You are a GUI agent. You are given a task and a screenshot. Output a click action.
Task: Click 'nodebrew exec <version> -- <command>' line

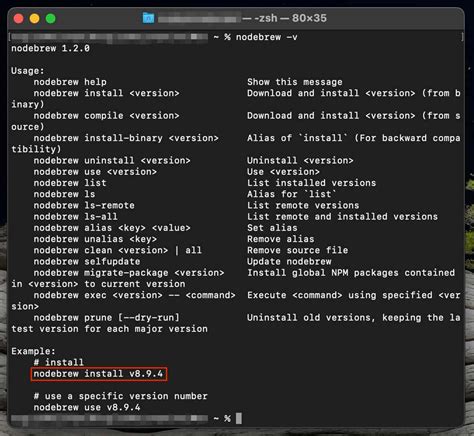[x=134, y=295]
